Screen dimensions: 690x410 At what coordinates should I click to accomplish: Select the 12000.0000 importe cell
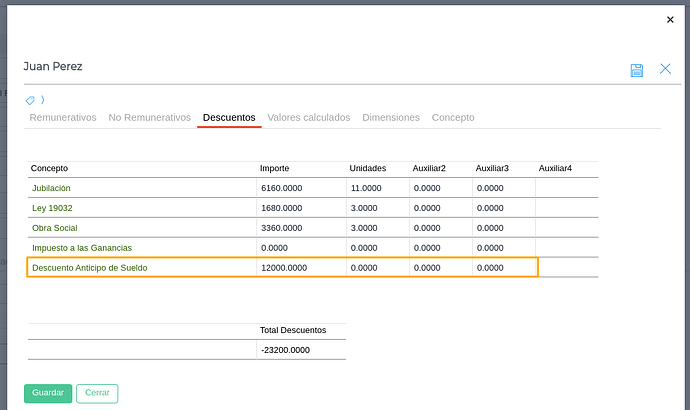[300, 267]
